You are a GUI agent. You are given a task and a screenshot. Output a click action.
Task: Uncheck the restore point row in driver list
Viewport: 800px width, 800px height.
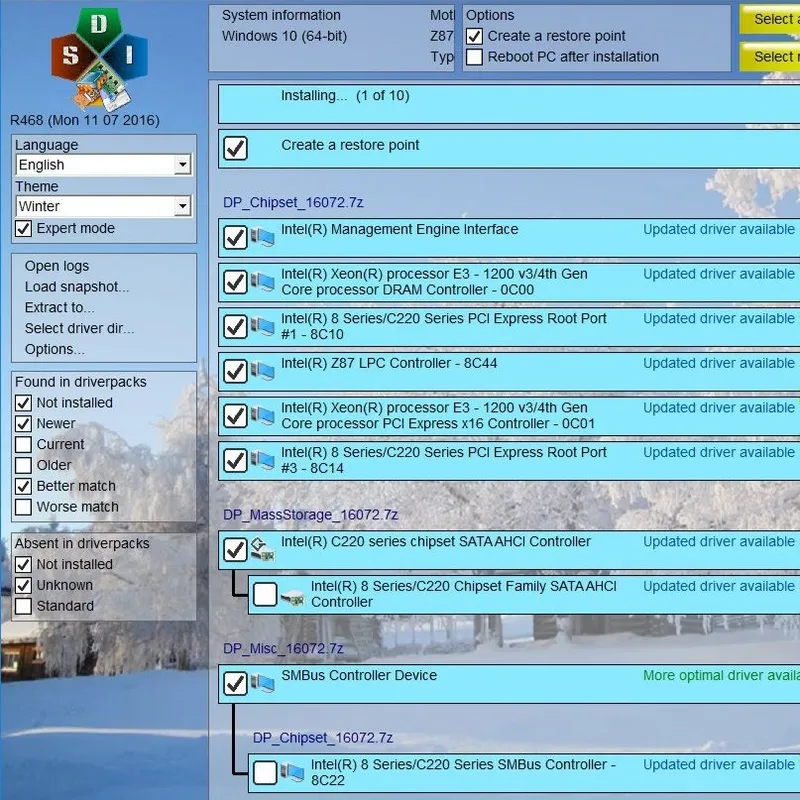tap(235, 148)
